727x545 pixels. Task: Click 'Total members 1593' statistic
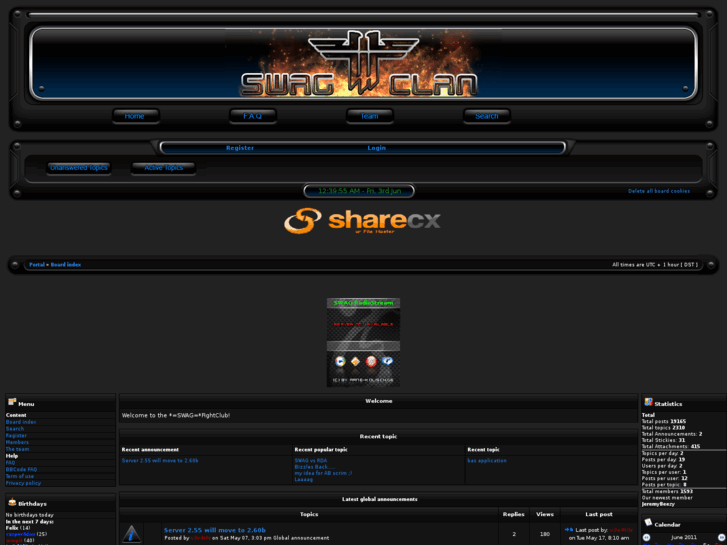(667, 491)
